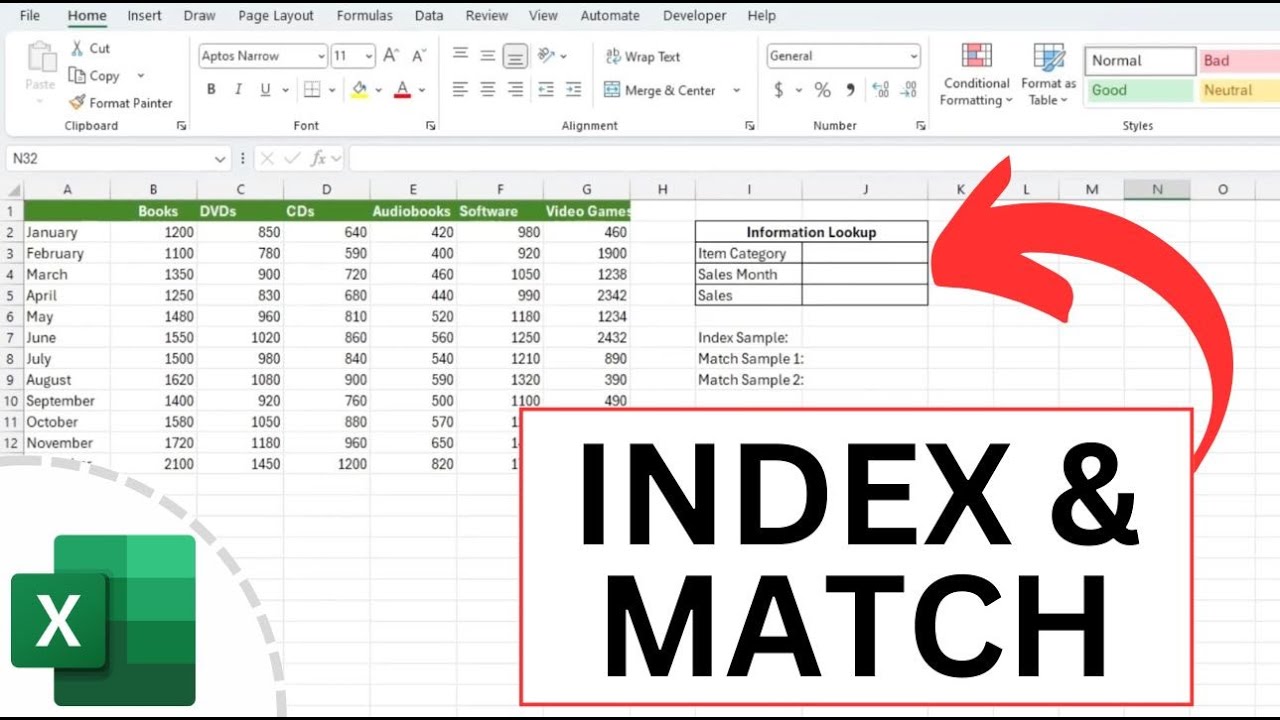
Task: Open Format as Table gallery
Action: pos(1048,75)
